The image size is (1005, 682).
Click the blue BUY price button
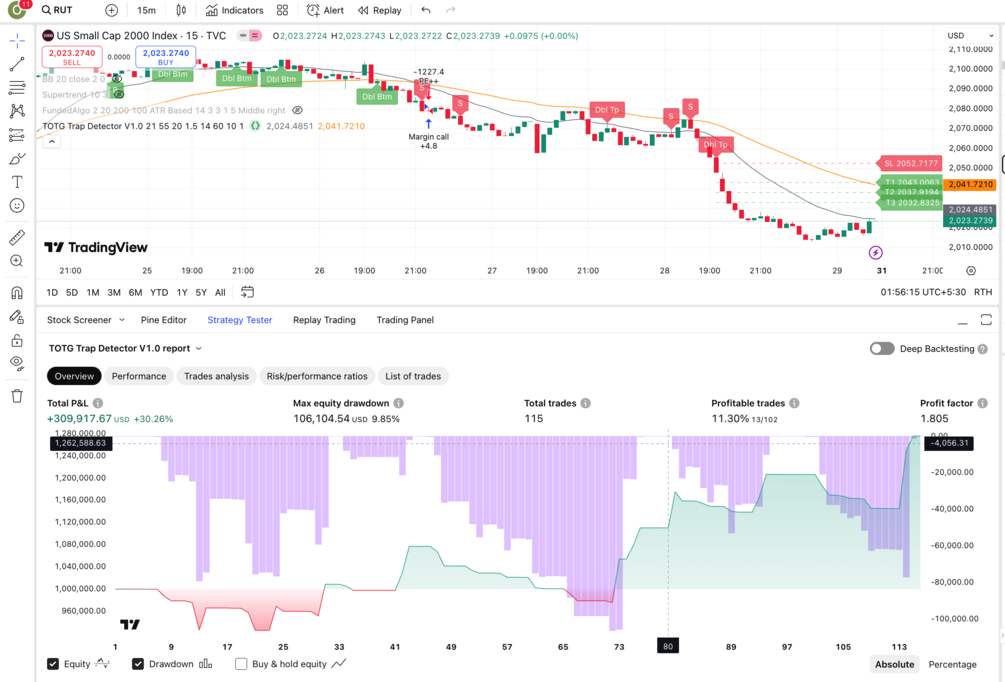(165, 57)
